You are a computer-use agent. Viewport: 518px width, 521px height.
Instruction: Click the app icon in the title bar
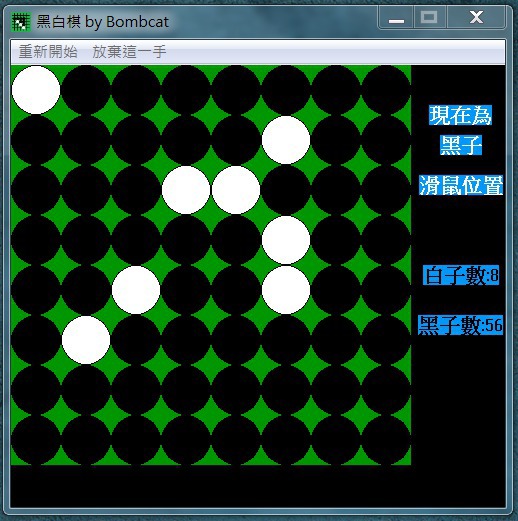point(21,22)
